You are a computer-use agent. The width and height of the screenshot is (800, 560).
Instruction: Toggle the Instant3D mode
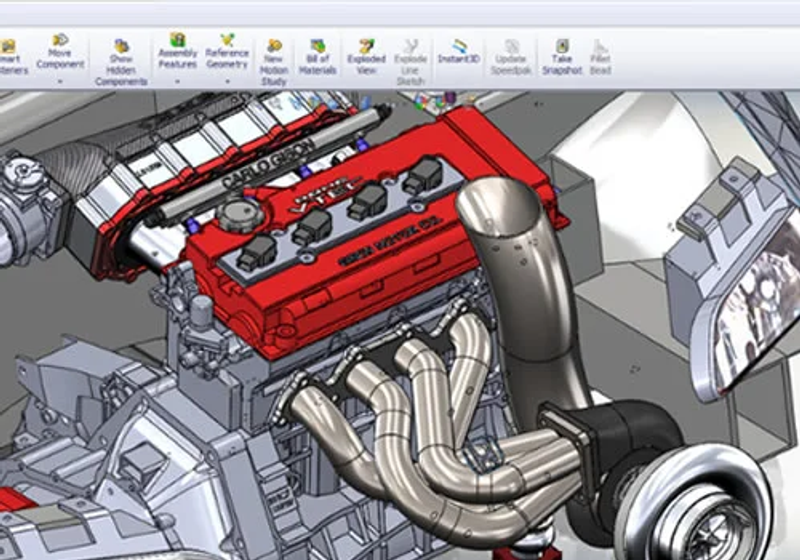459,51
